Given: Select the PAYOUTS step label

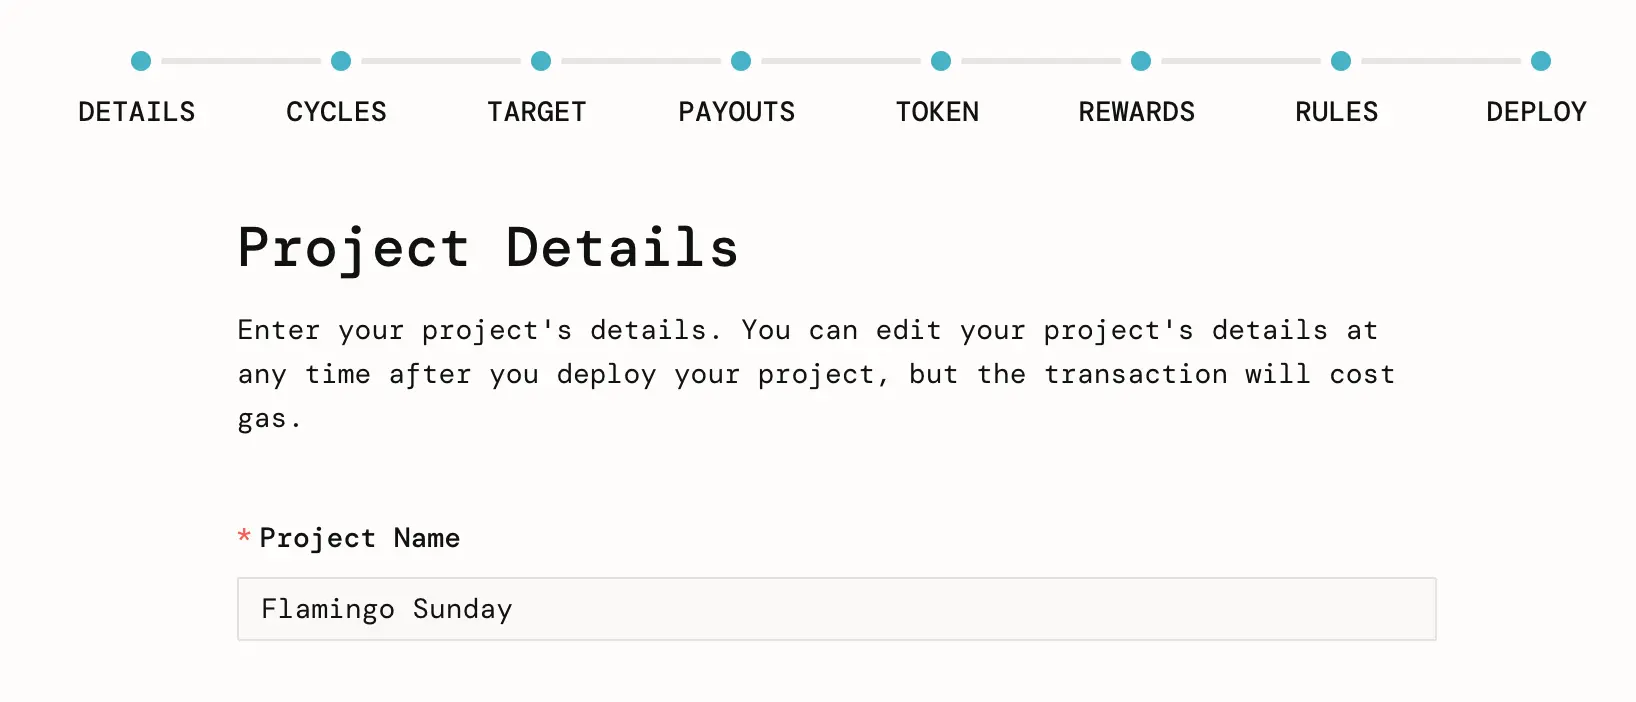Looking at the screenshot, I should click(737, 112).
